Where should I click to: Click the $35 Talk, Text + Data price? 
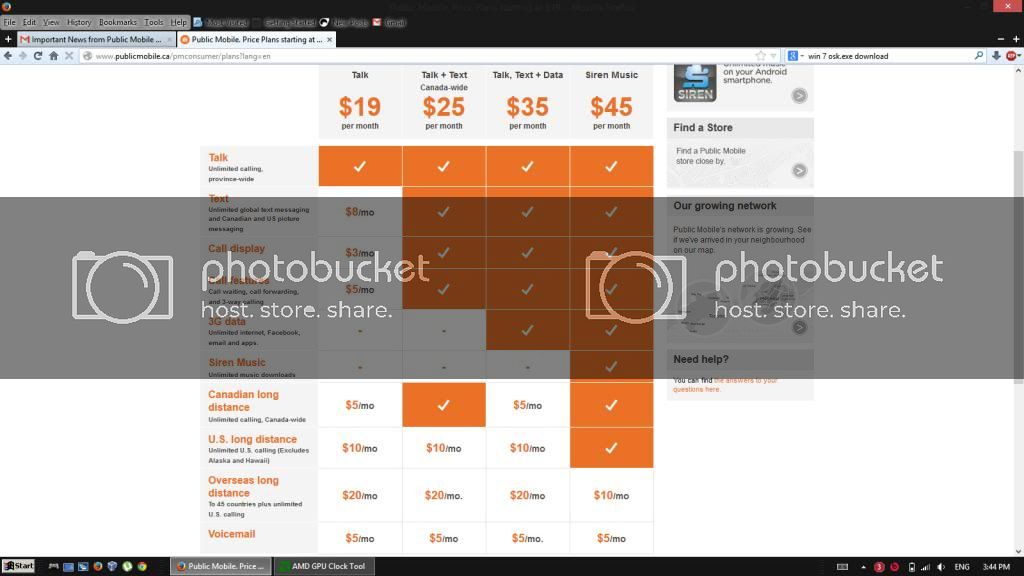[528, 107]
